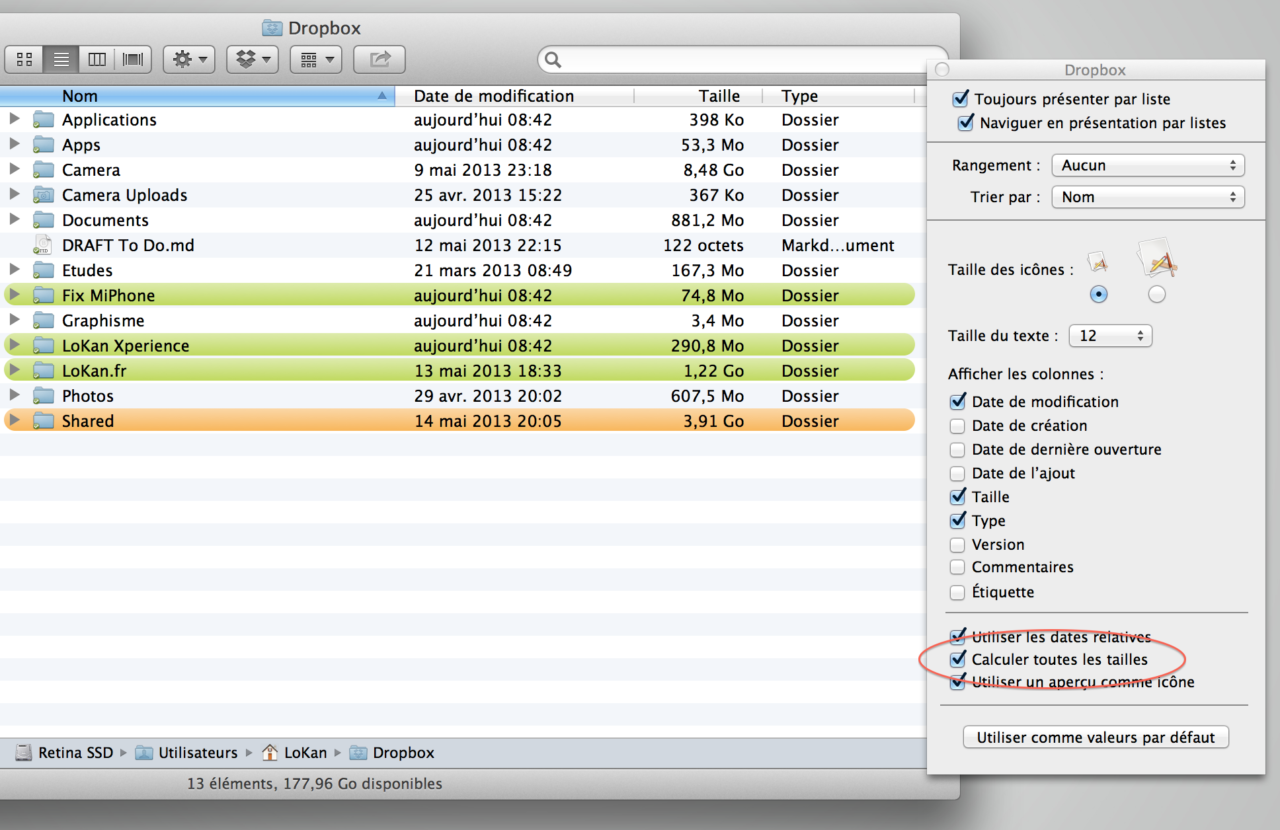This screenshot has width=1280, height=830.
Task: Open the Dropbox toolbar menu
Action: pos(252,59)
